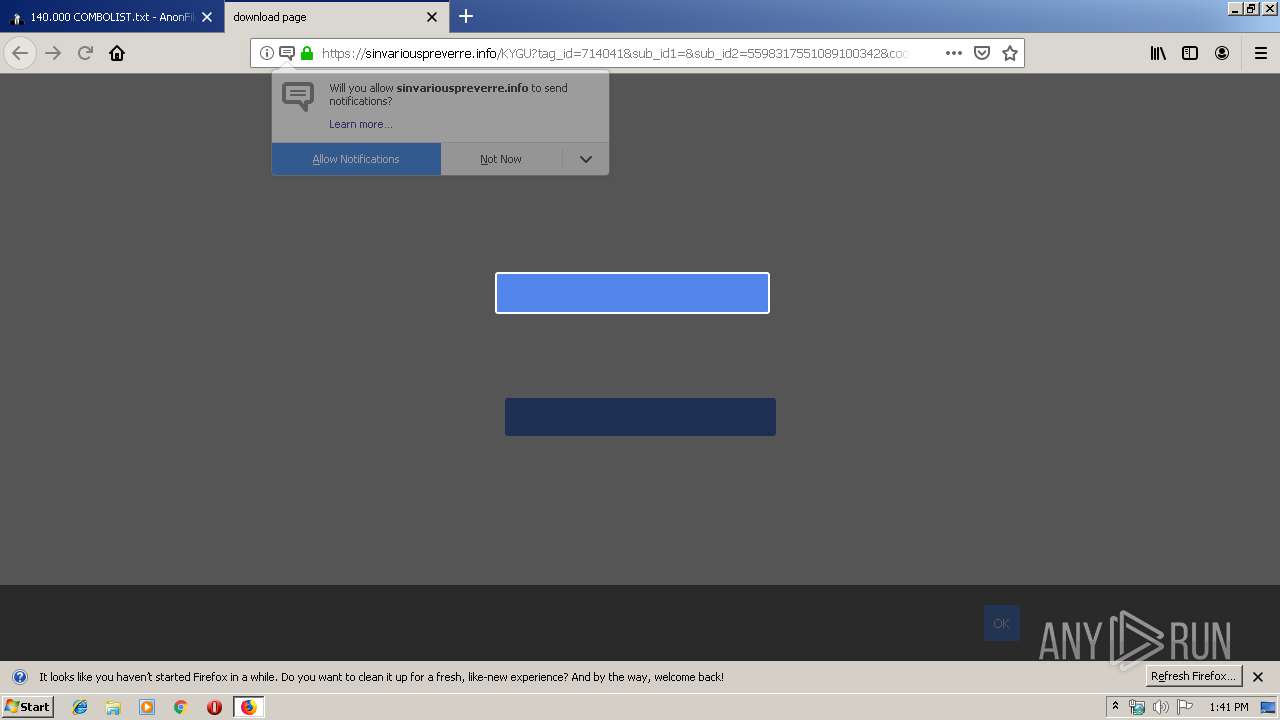Open the Learn more link
The width and height of the screenshot is (1280, 720).
pyautogui.click(x=360, y=124)
